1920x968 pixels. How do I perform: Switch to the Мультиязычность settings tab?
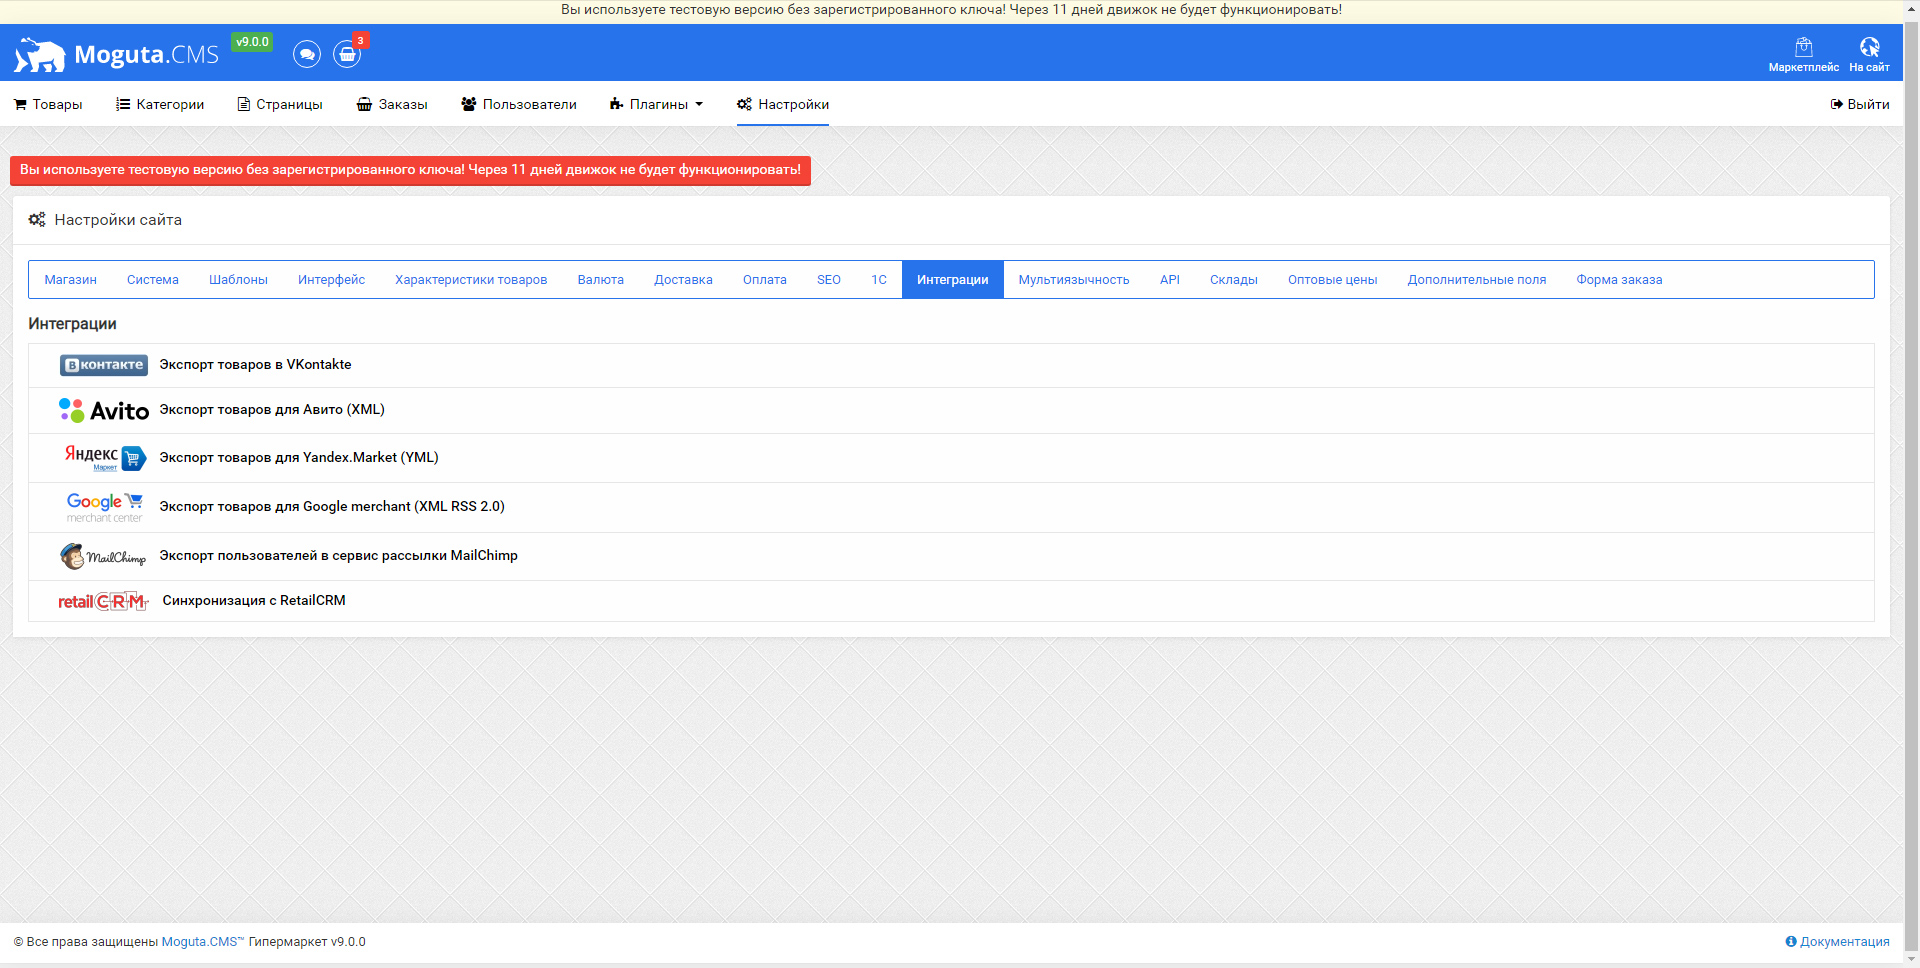click(x=1074, y=280)
